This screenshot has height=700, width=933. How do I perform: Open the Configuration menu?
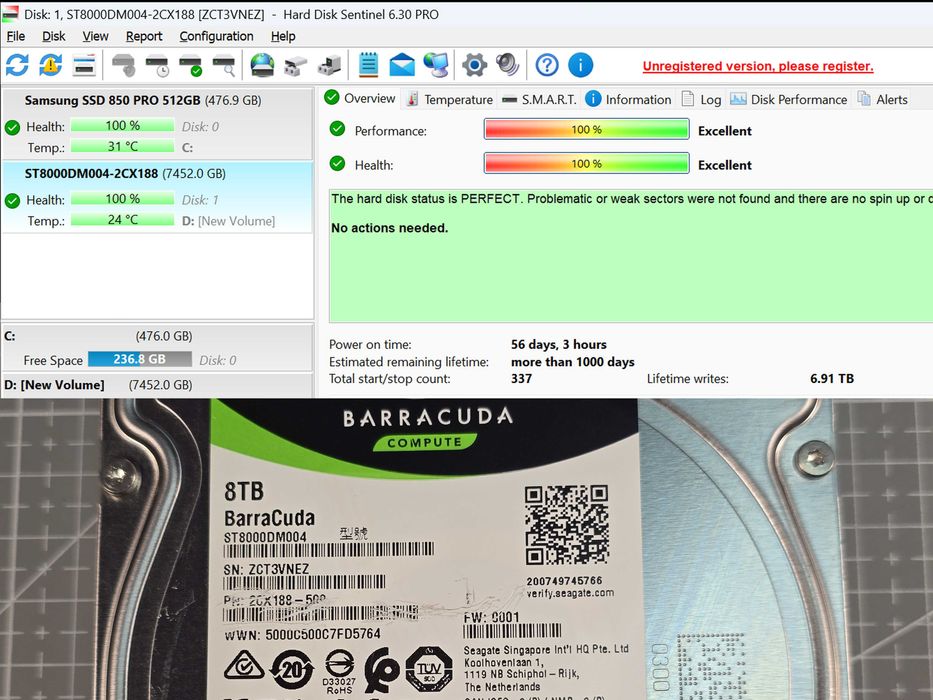[217, 36]
